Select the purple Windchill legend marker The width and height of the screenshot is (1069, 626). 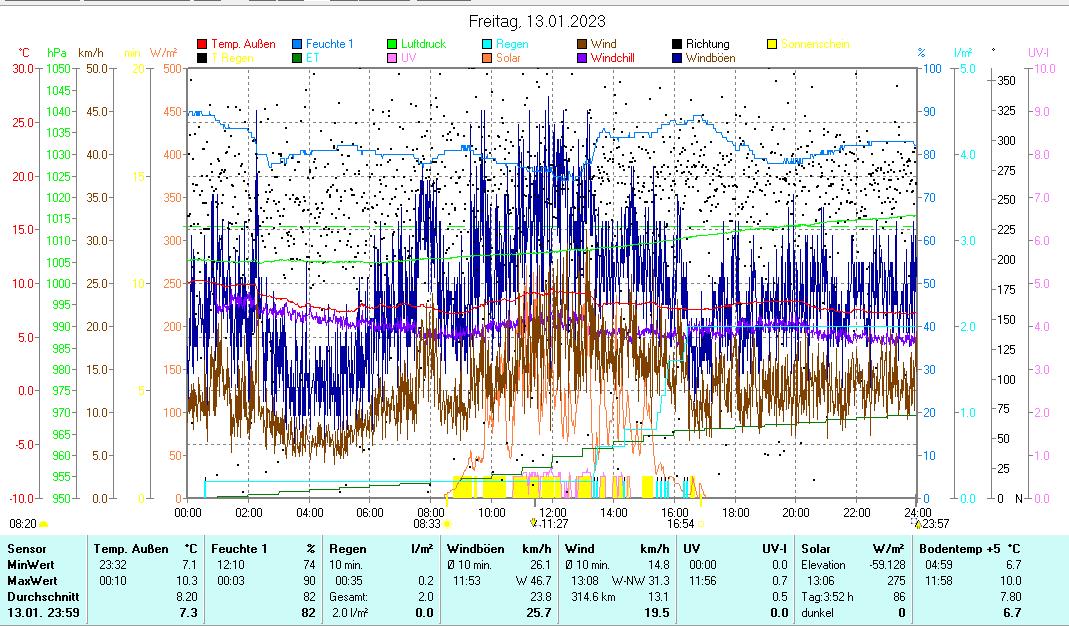582,58
